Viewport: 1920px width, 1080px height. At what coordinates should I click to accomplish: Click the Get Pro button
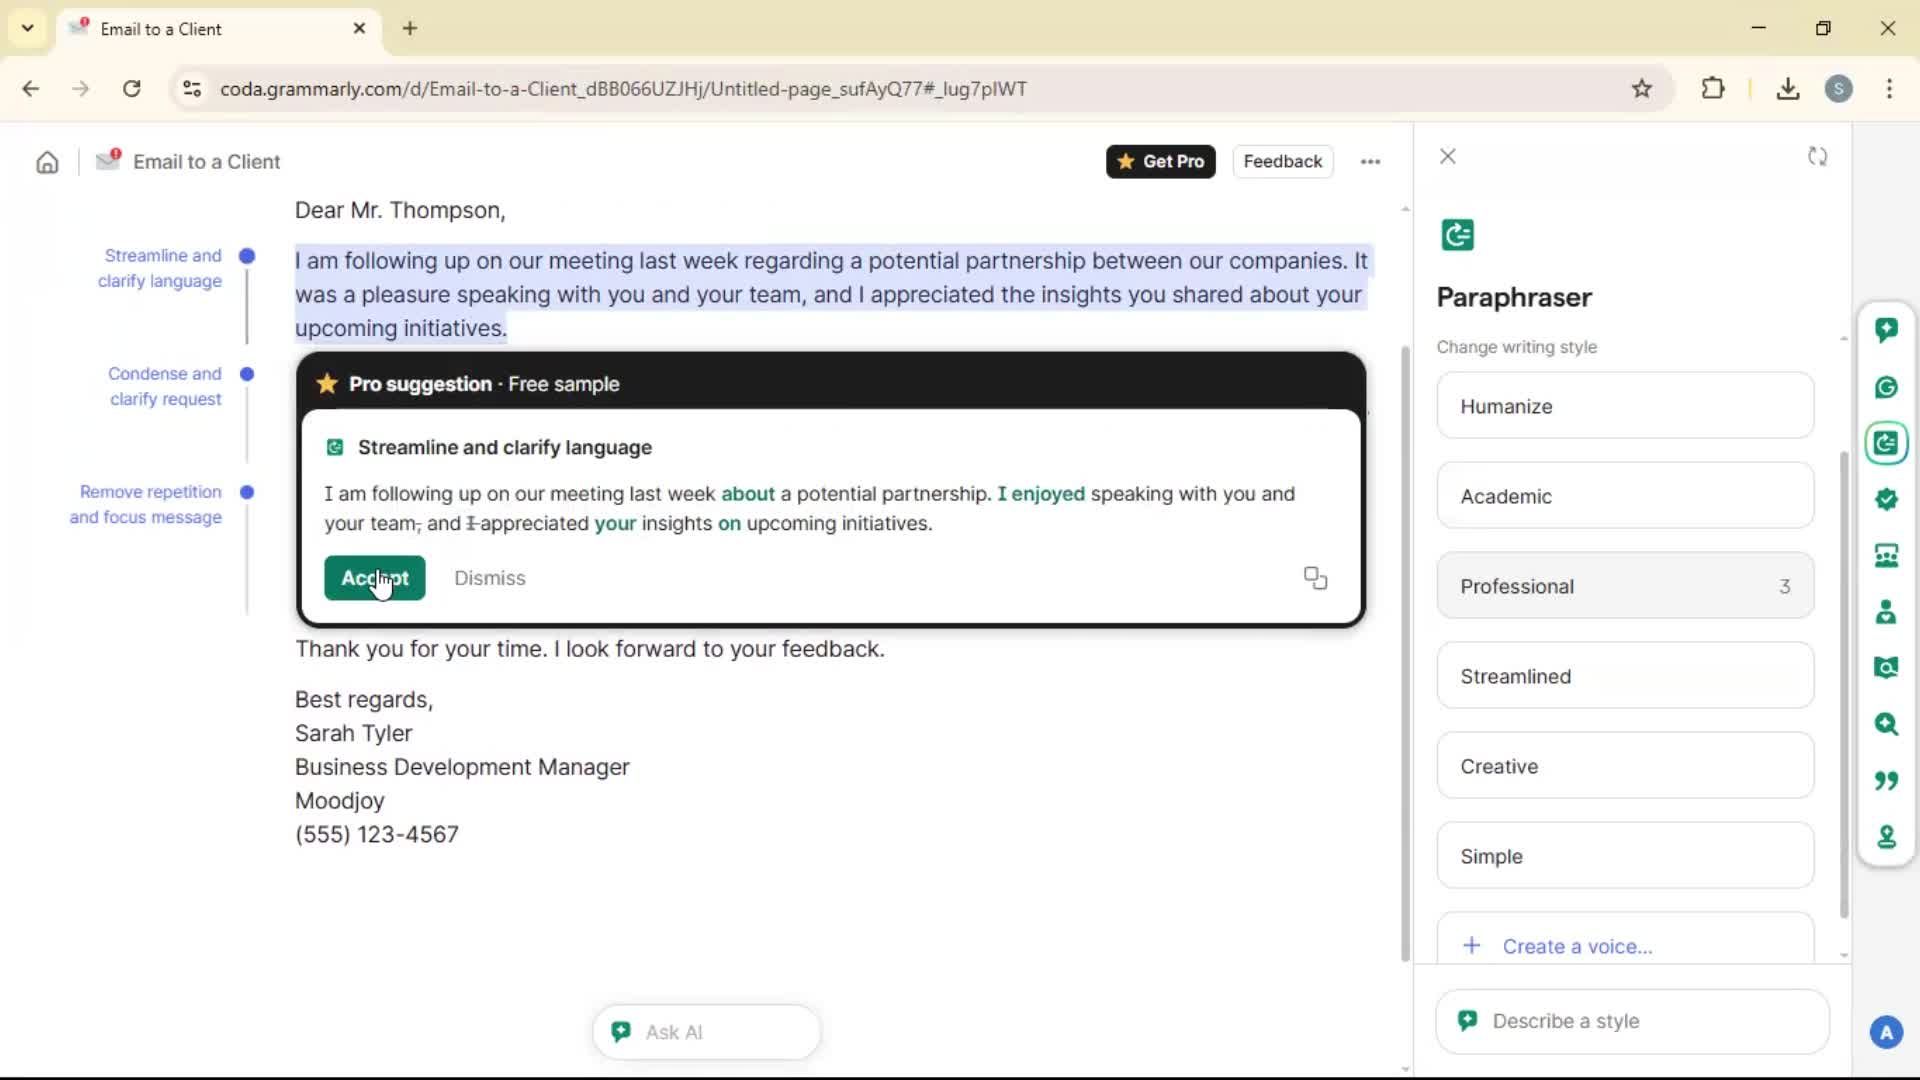coord(1160,162)
